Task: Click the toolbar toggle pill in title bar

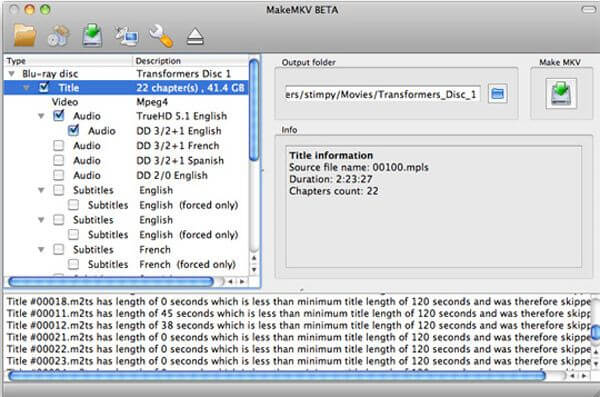Action: coord(588,10)
